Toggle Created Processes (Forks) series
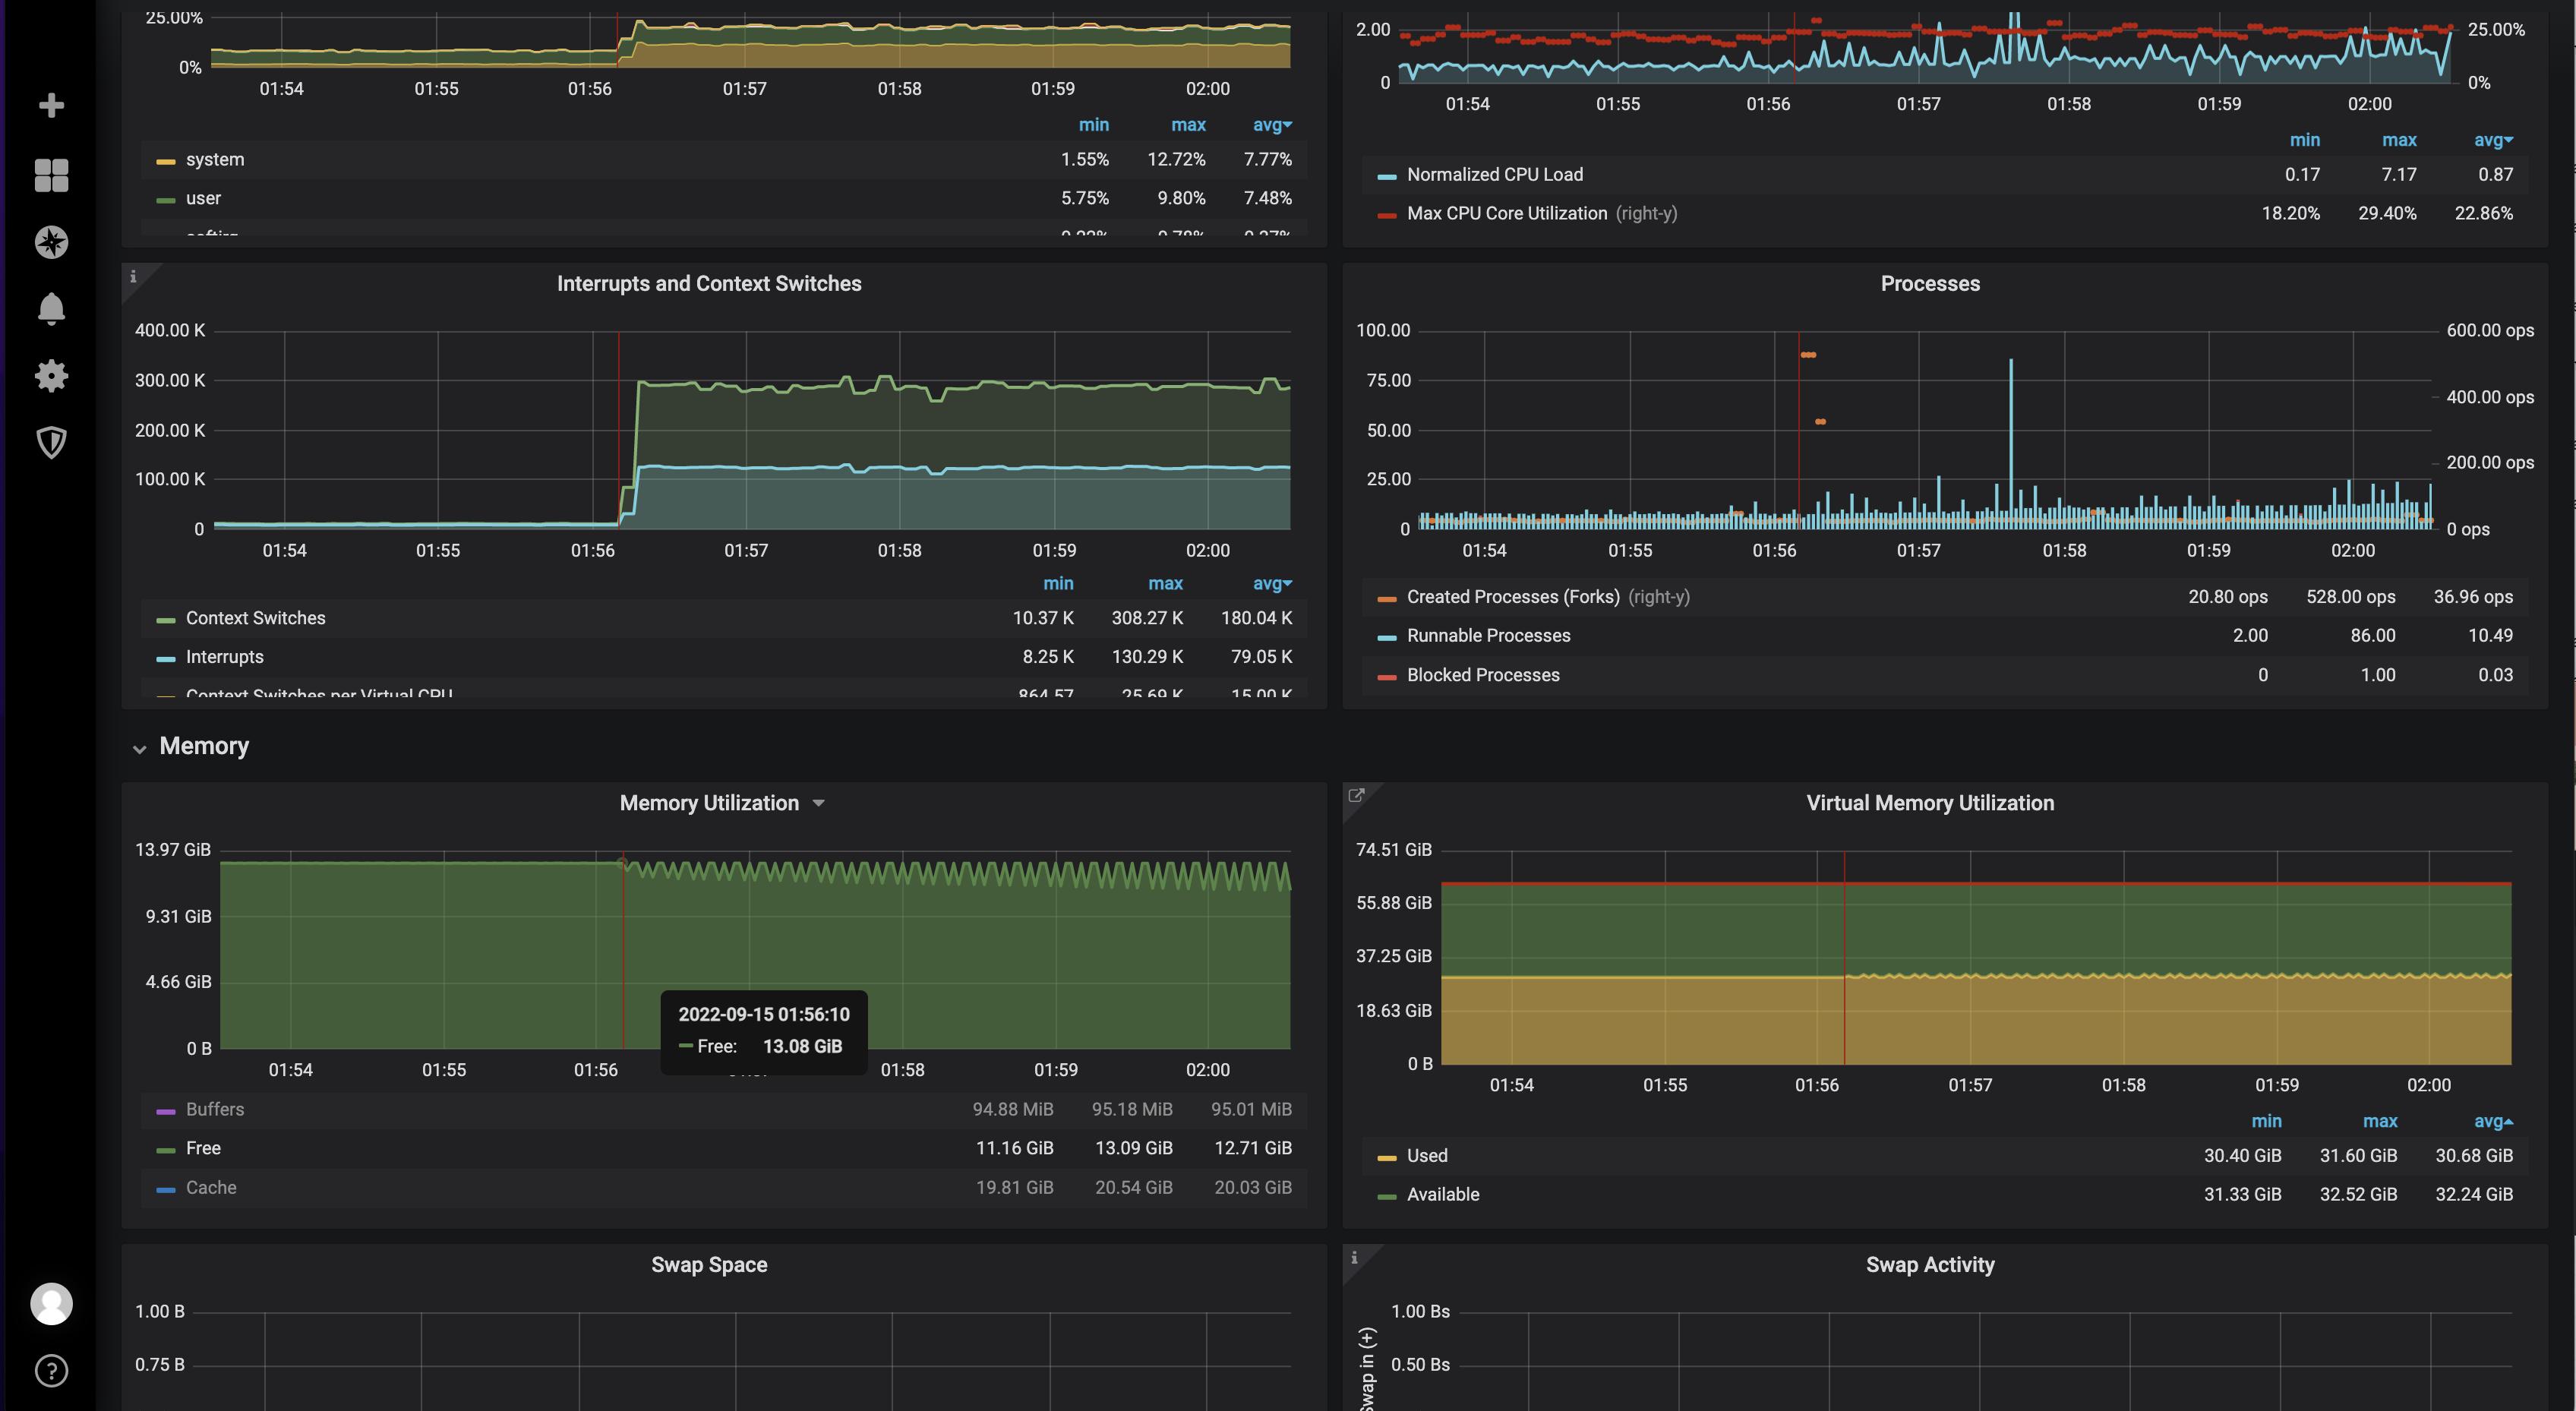2576x1411 pixels. tap(1512, 597)
